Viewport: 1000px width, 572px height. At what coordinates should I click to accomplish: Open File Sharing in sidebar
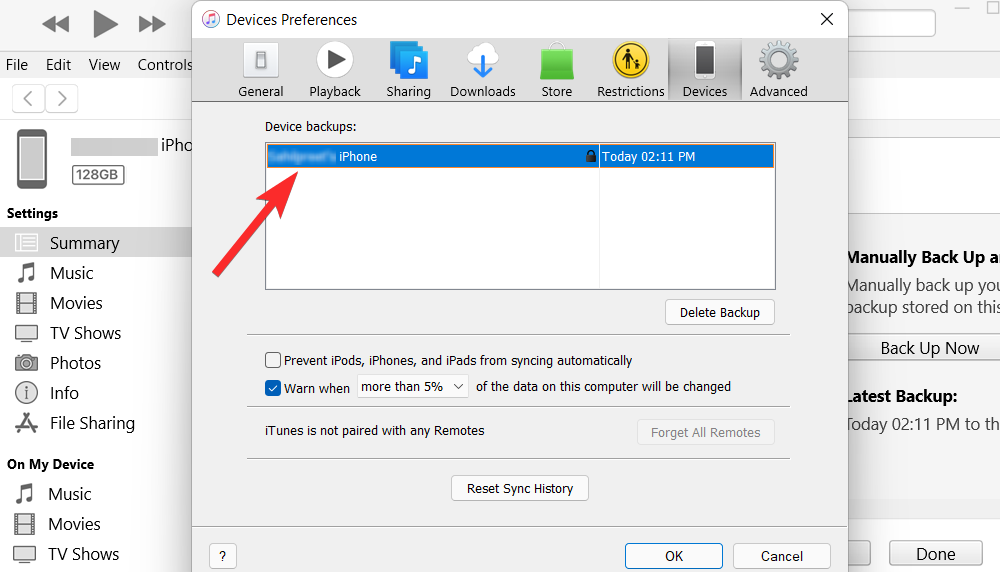coord(92,423)
